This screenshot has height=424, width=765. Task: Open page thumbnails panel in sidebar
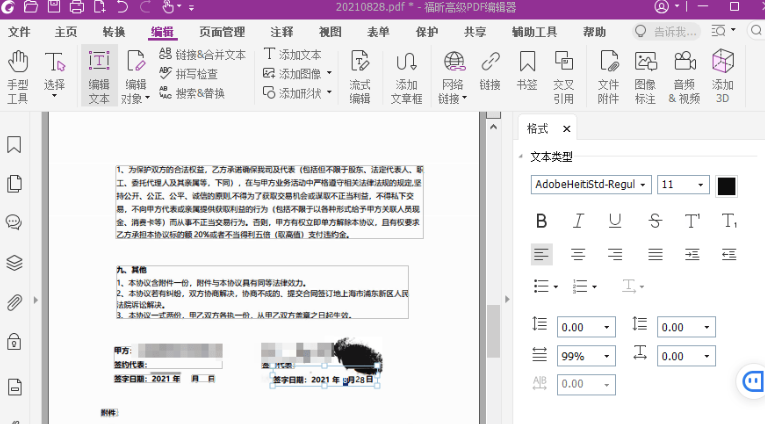pos(14,183)
